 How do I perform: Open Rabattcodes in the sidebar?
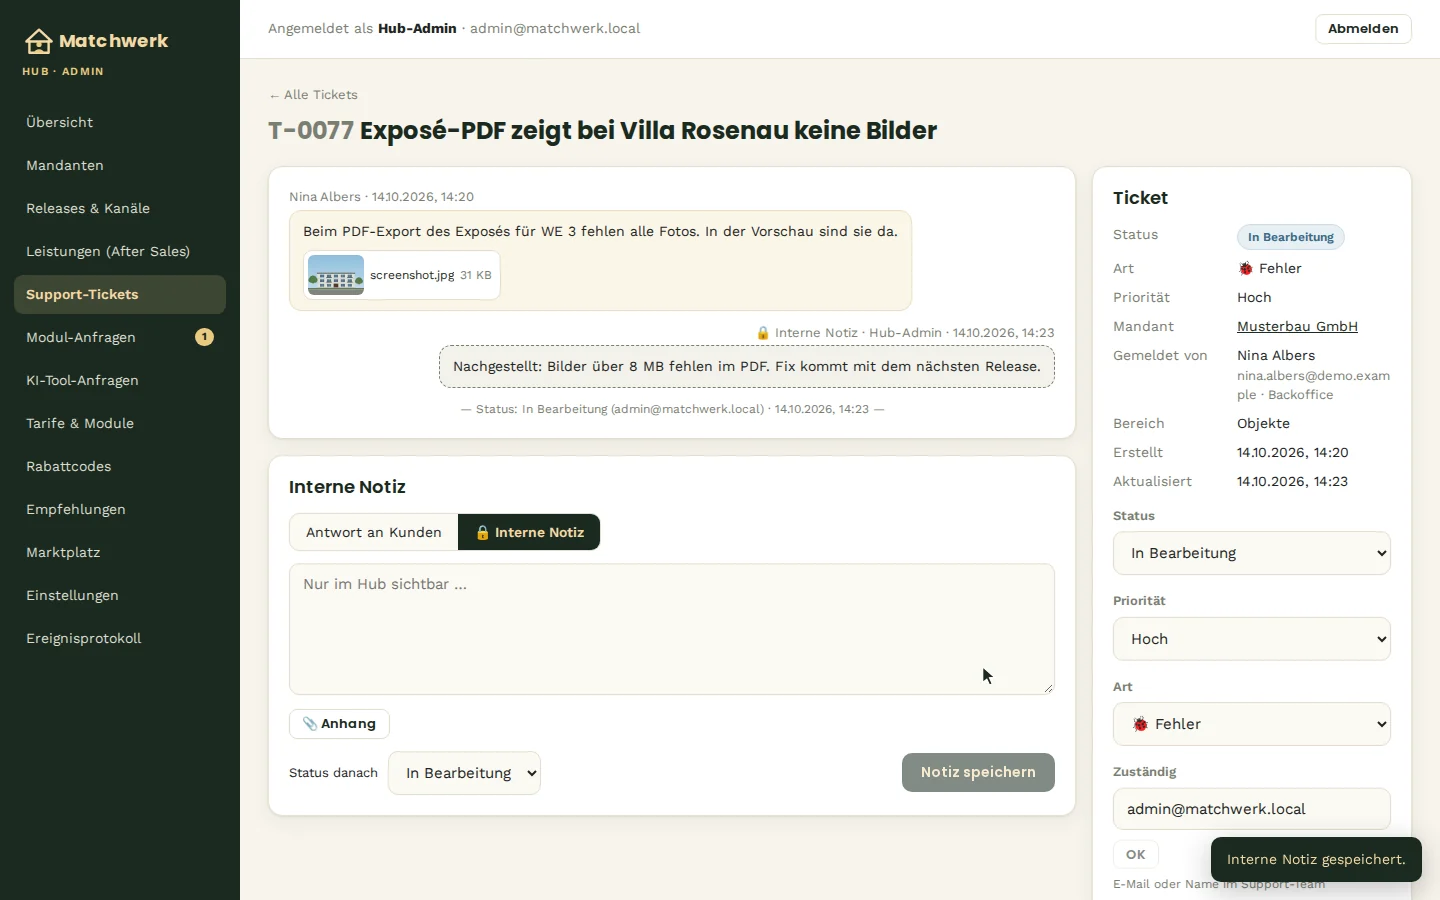[x=120, y=466]
